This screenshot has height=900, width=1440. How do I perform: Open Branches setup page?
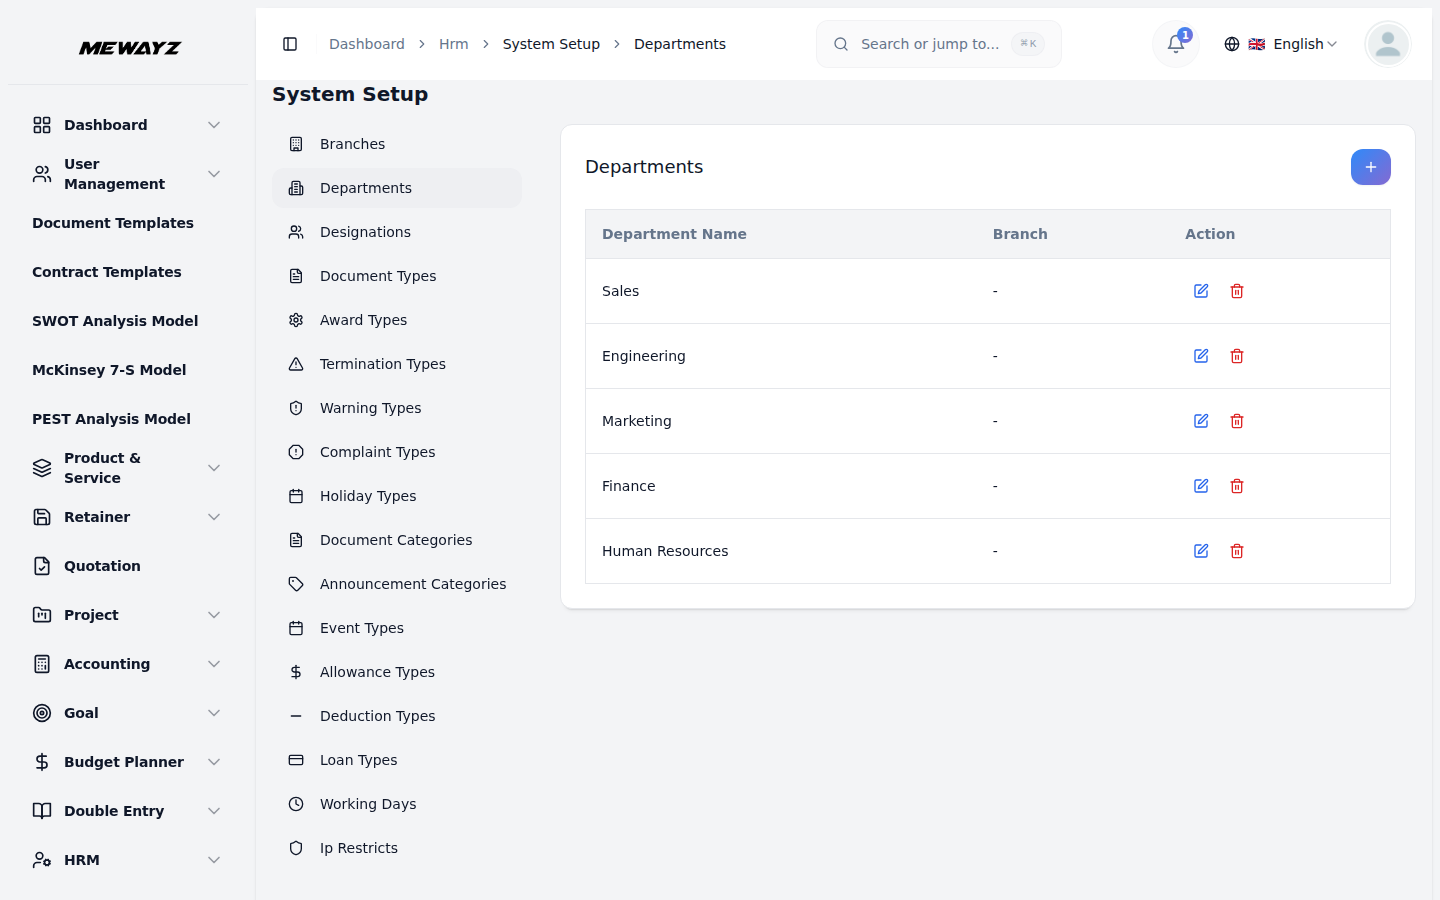click(x=397, y=144)
